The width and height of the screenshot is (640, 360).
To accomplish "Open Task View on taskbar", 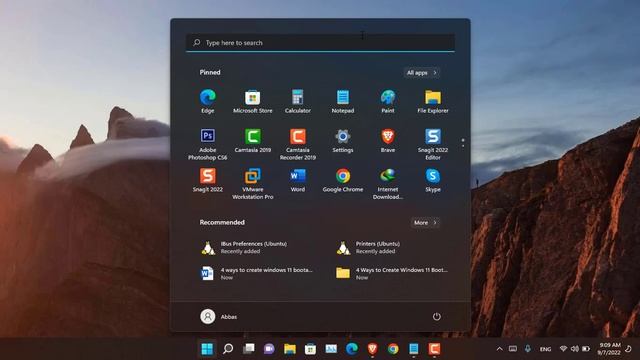I will point(249,349).
